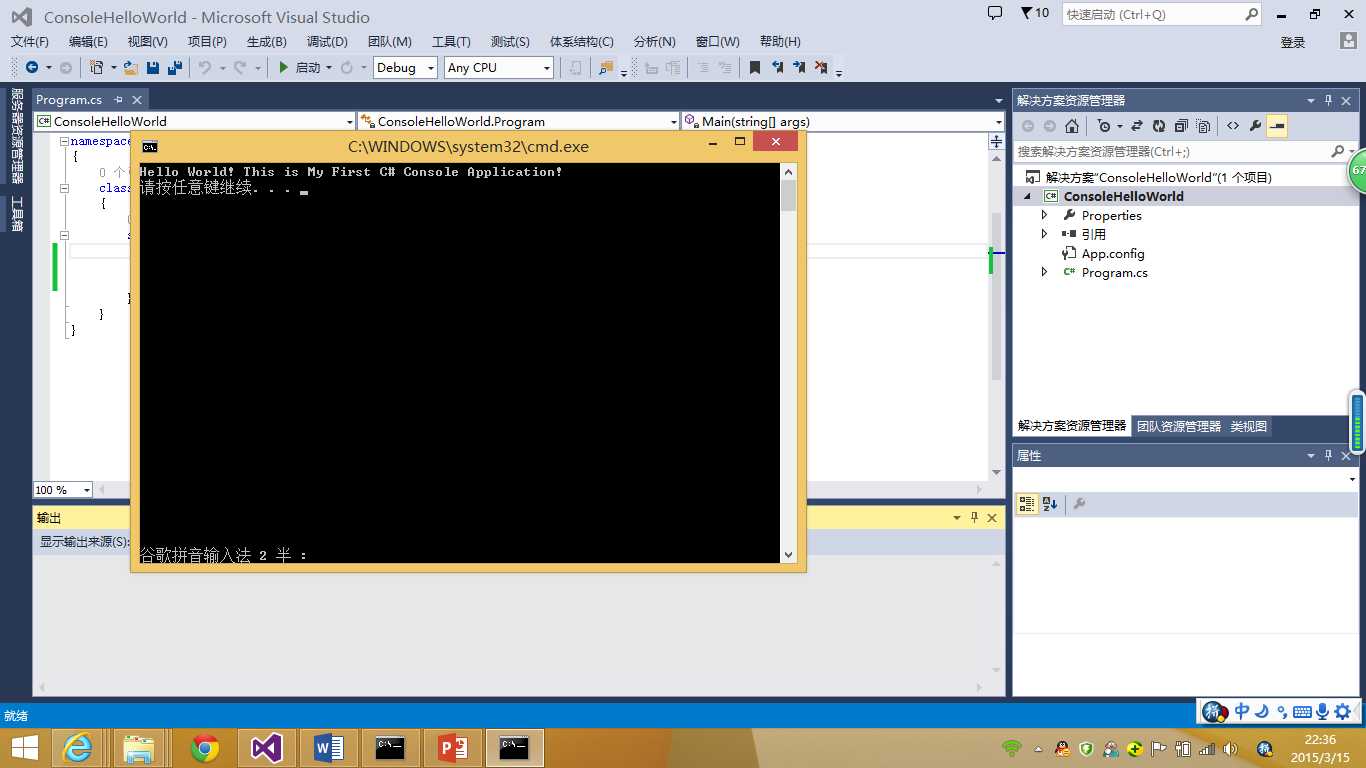Open Google Chrome from the taskbar

coord(205,747)
